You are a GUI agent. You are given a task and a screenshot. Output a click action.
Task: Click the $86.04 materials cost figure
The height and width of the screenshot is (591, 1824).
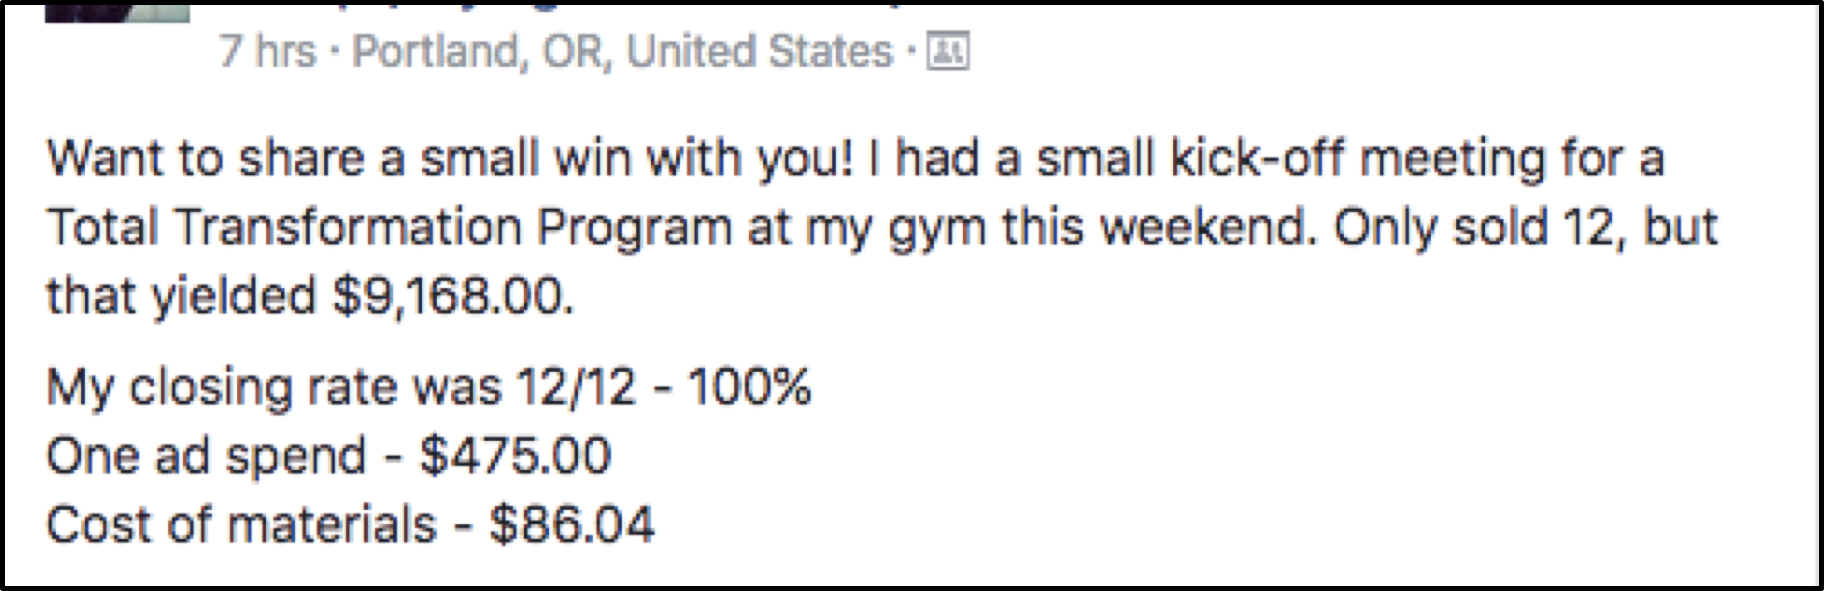[x=572, y=525]
